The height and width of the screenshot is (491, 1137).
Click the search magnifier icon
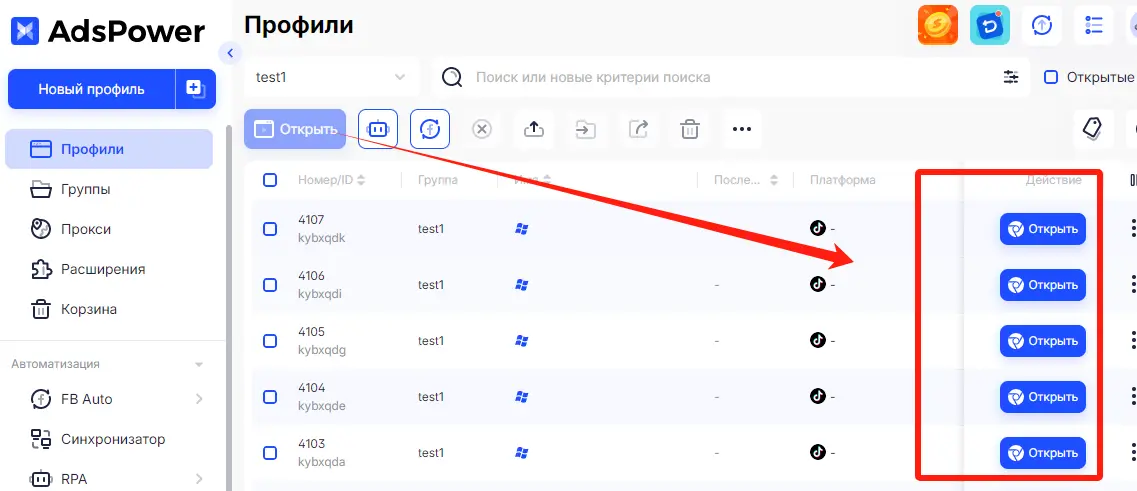pyautogui.click(x=452, y=77)
